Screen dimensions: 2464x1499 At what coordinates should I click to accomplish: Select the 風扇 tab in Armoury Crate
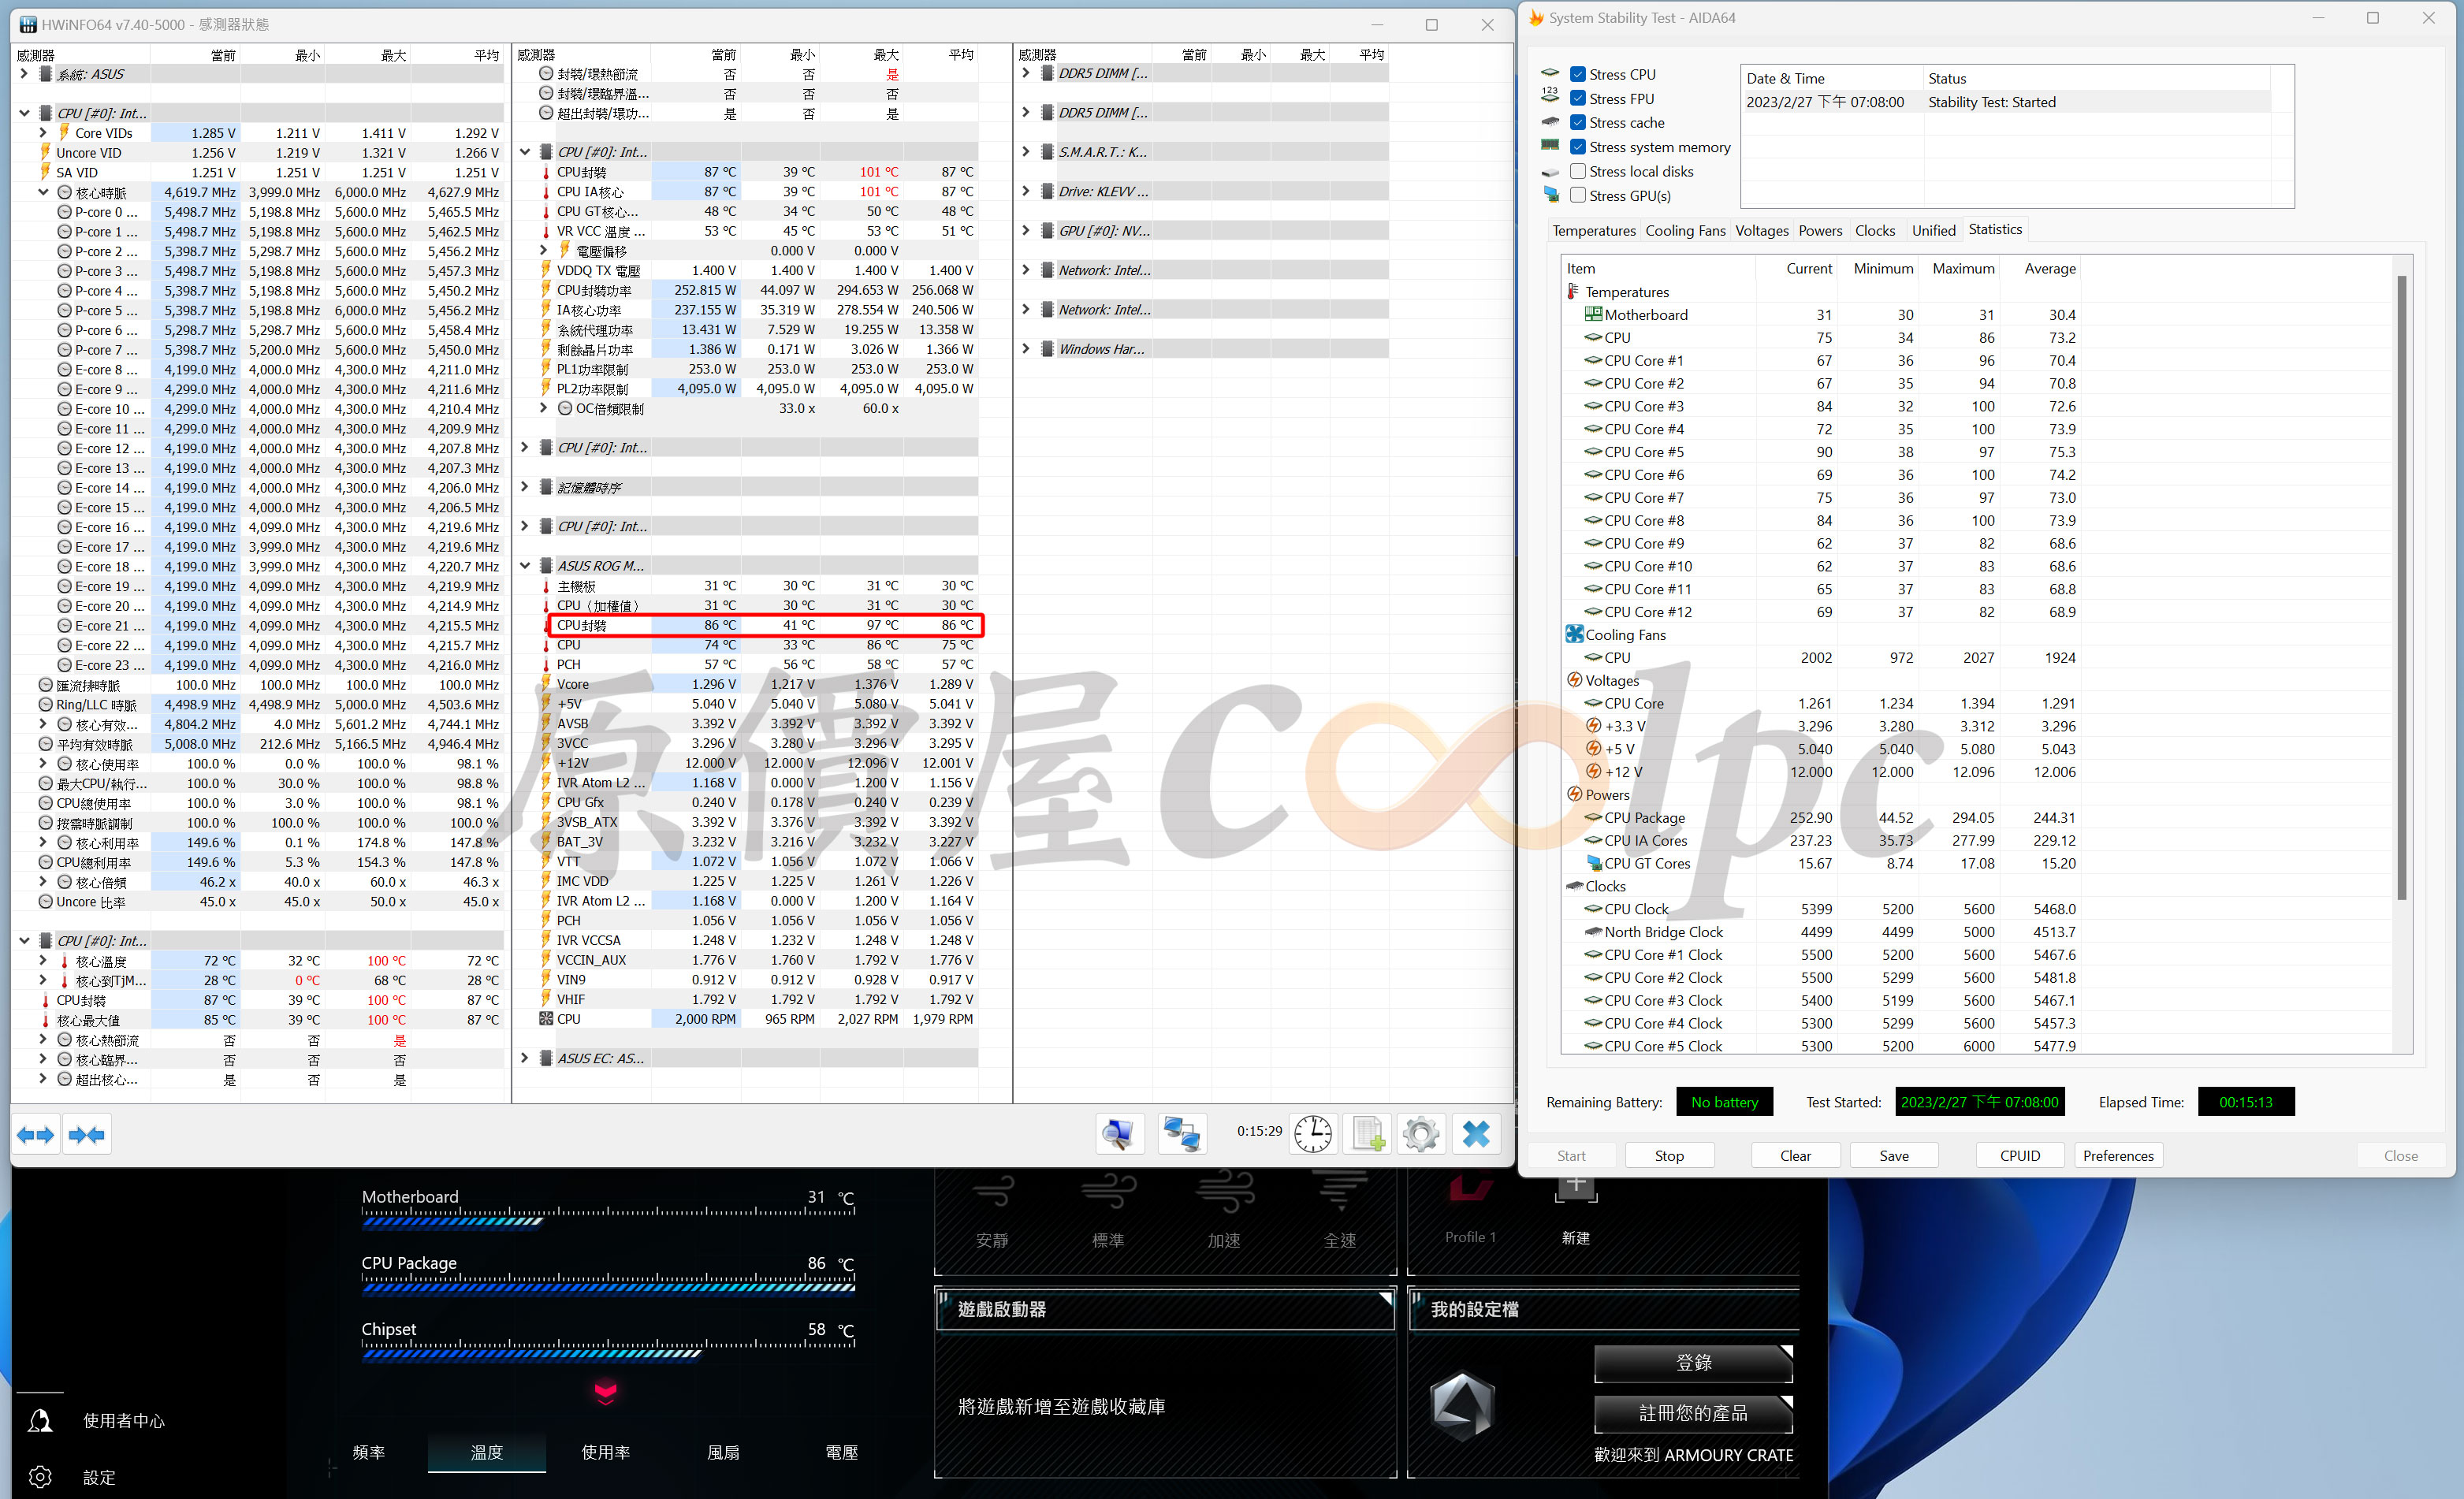coord(723,1452)
